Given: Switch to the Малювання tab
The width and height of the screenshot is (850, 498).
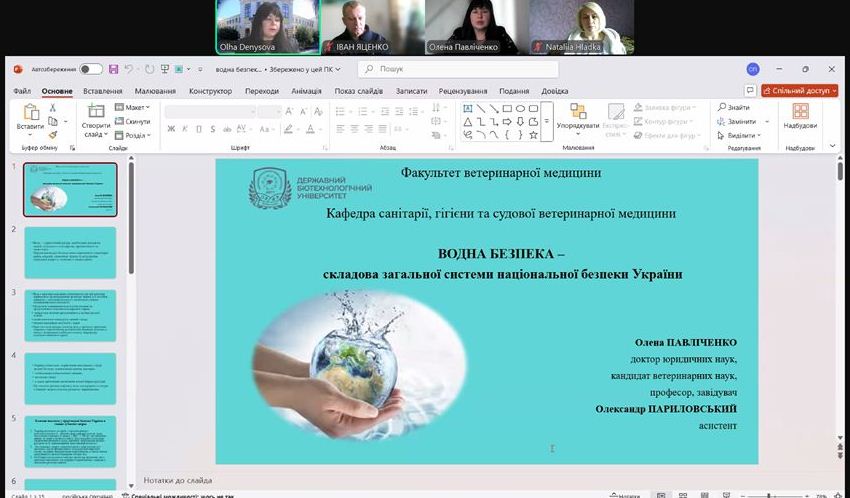Looking at the screenshot, I should (155, 91).
